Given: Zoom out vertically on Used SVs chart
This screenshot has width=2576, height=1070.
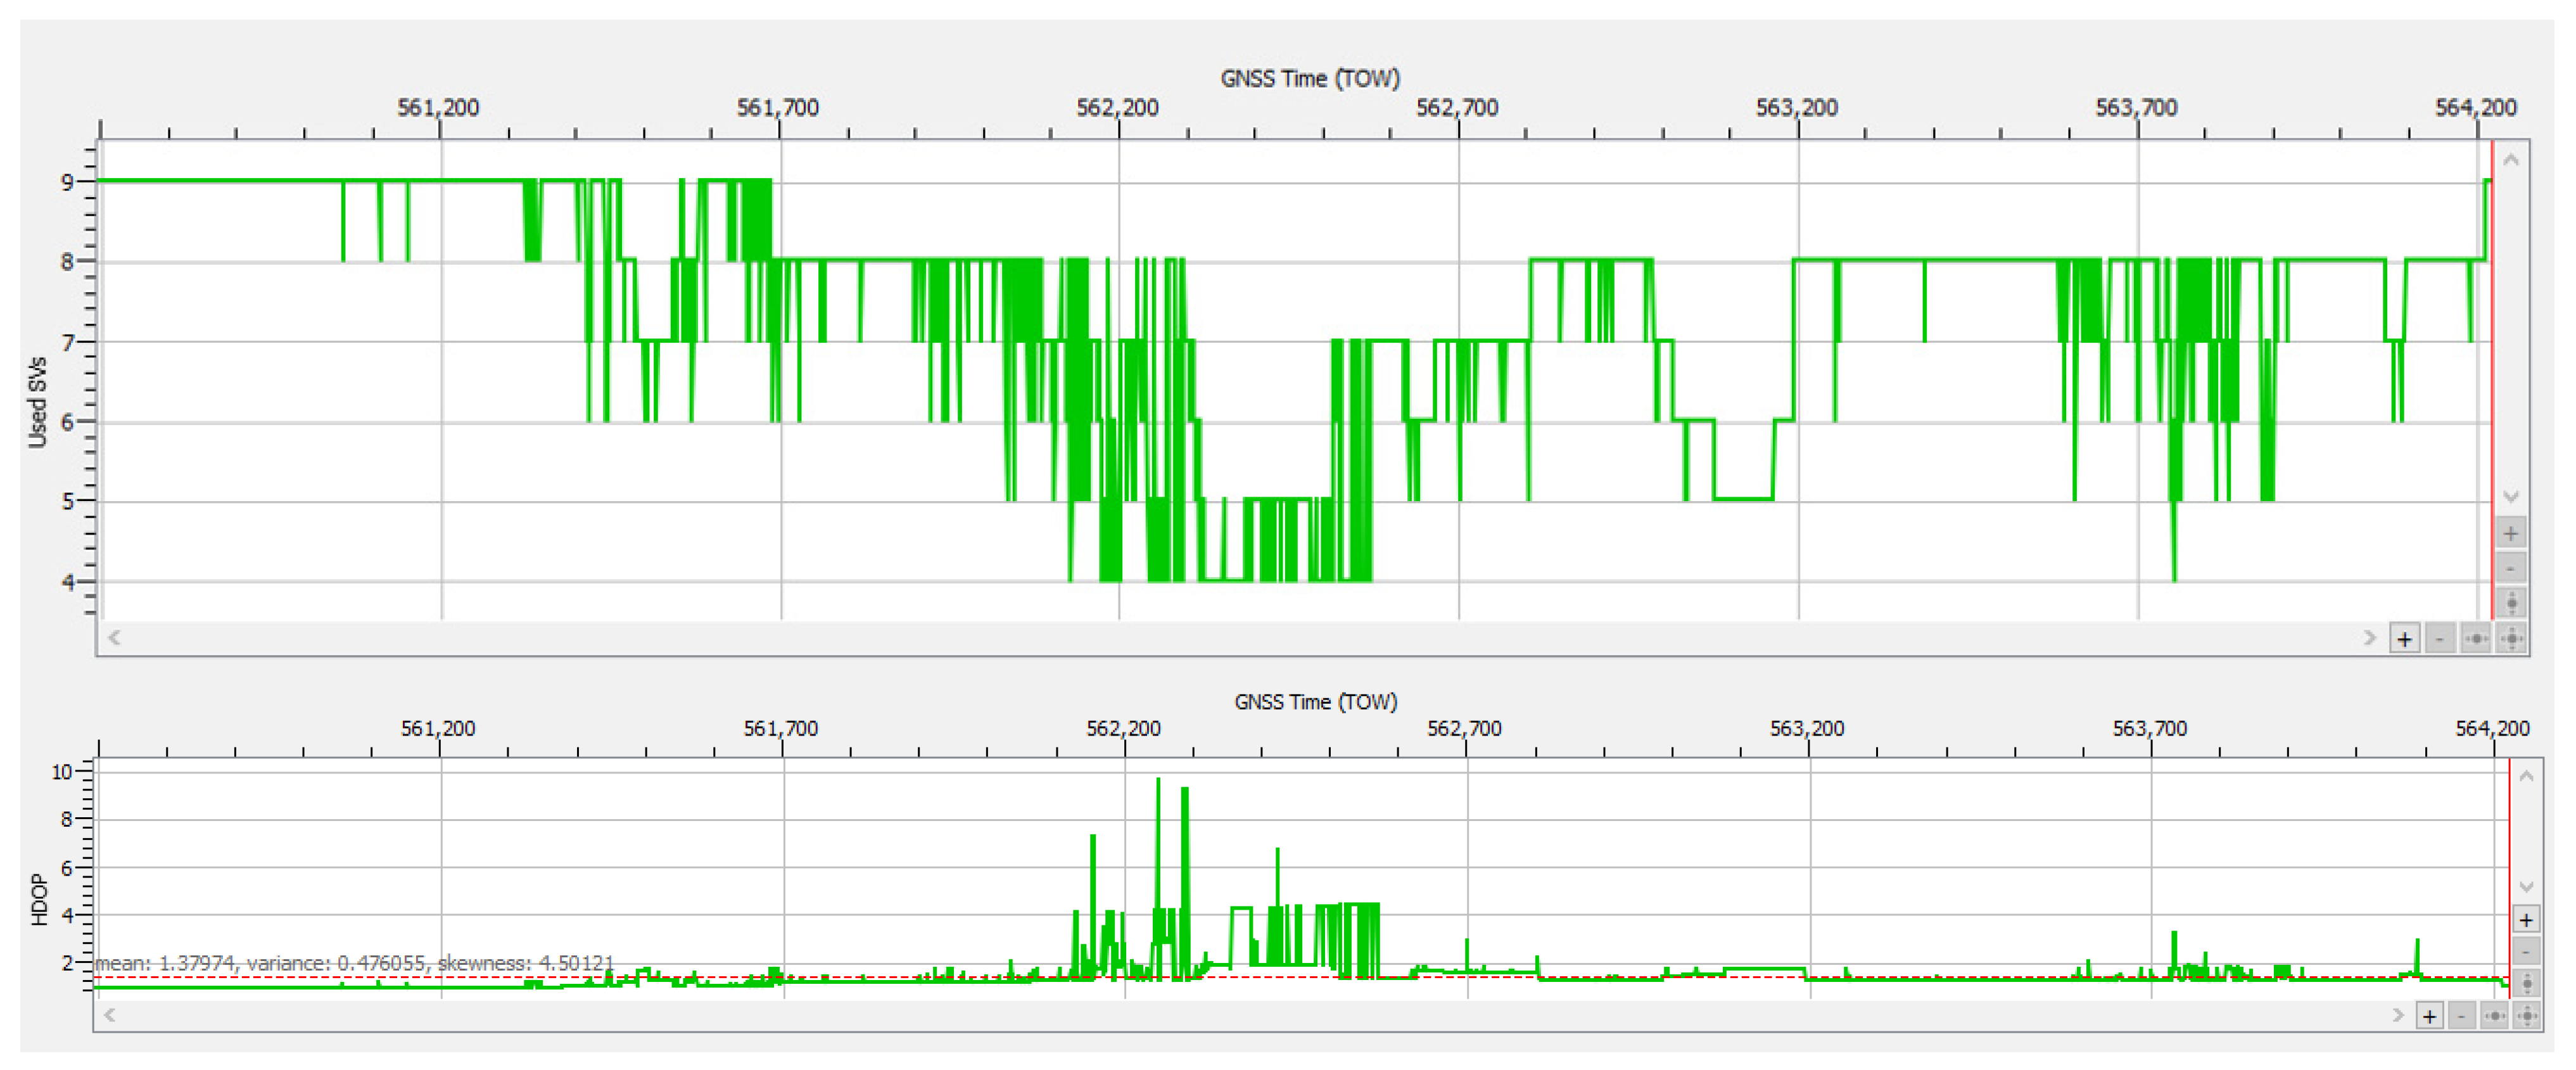Looking at the screenshot, I should (2511, 568).
